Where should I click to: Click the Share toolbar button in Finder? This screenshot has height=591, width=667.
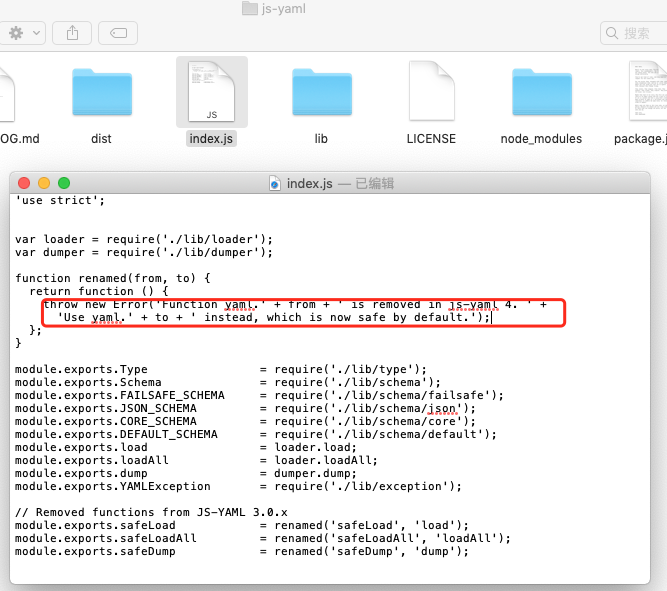pyautogui.click(x=72, y=33)
